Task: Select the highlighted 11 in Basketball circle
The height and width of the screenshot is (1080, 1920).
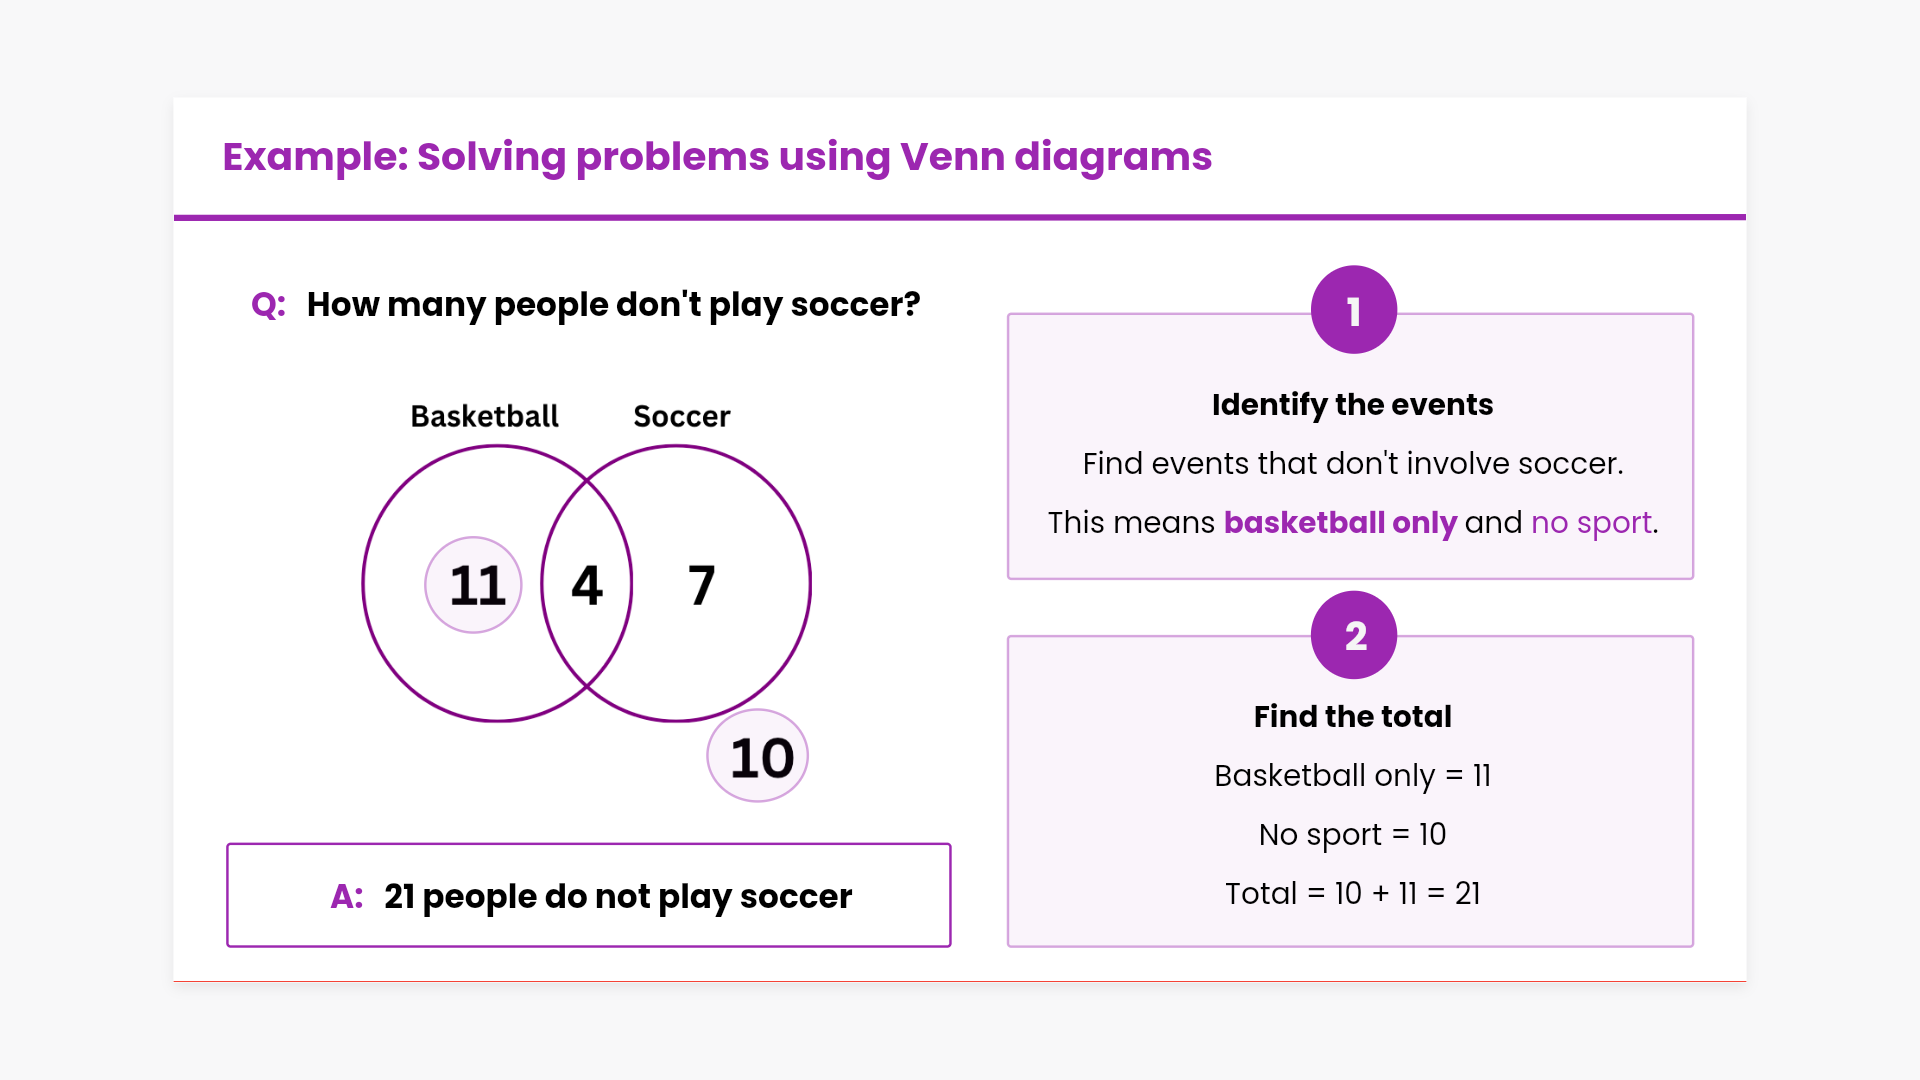Action: click(474, 585)
